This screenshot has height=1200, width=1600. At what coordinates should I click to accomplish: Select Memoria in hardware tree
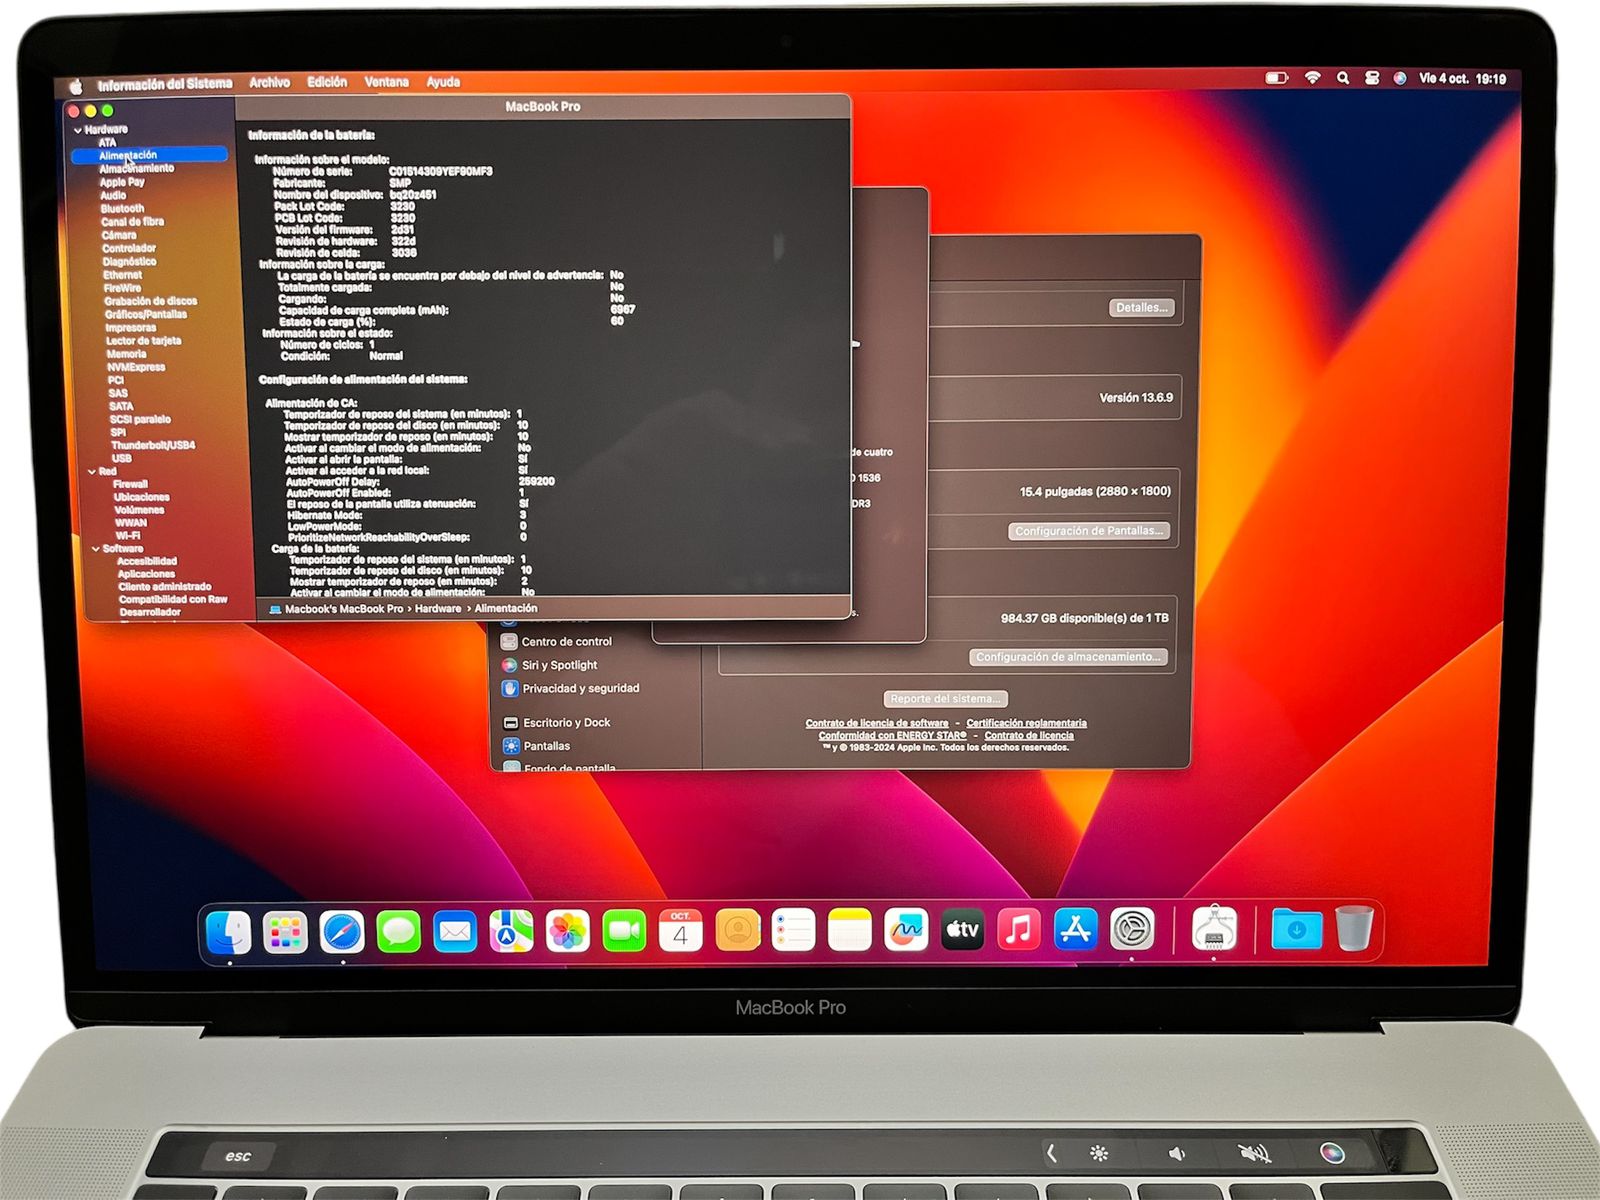[126, 354]
